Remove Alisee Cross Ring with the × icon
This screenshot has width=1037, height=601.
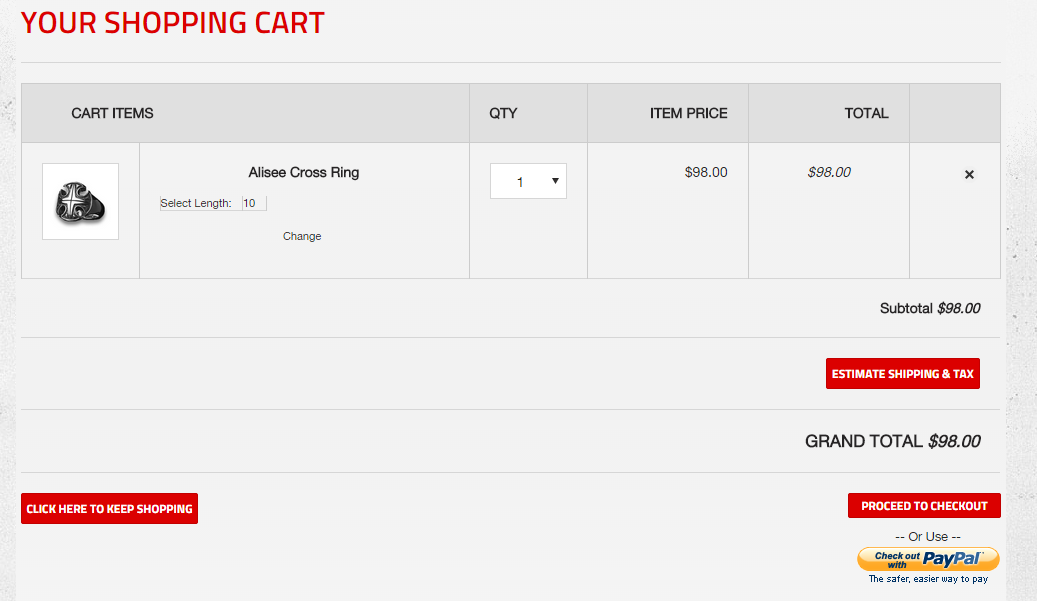click(969, 175)
